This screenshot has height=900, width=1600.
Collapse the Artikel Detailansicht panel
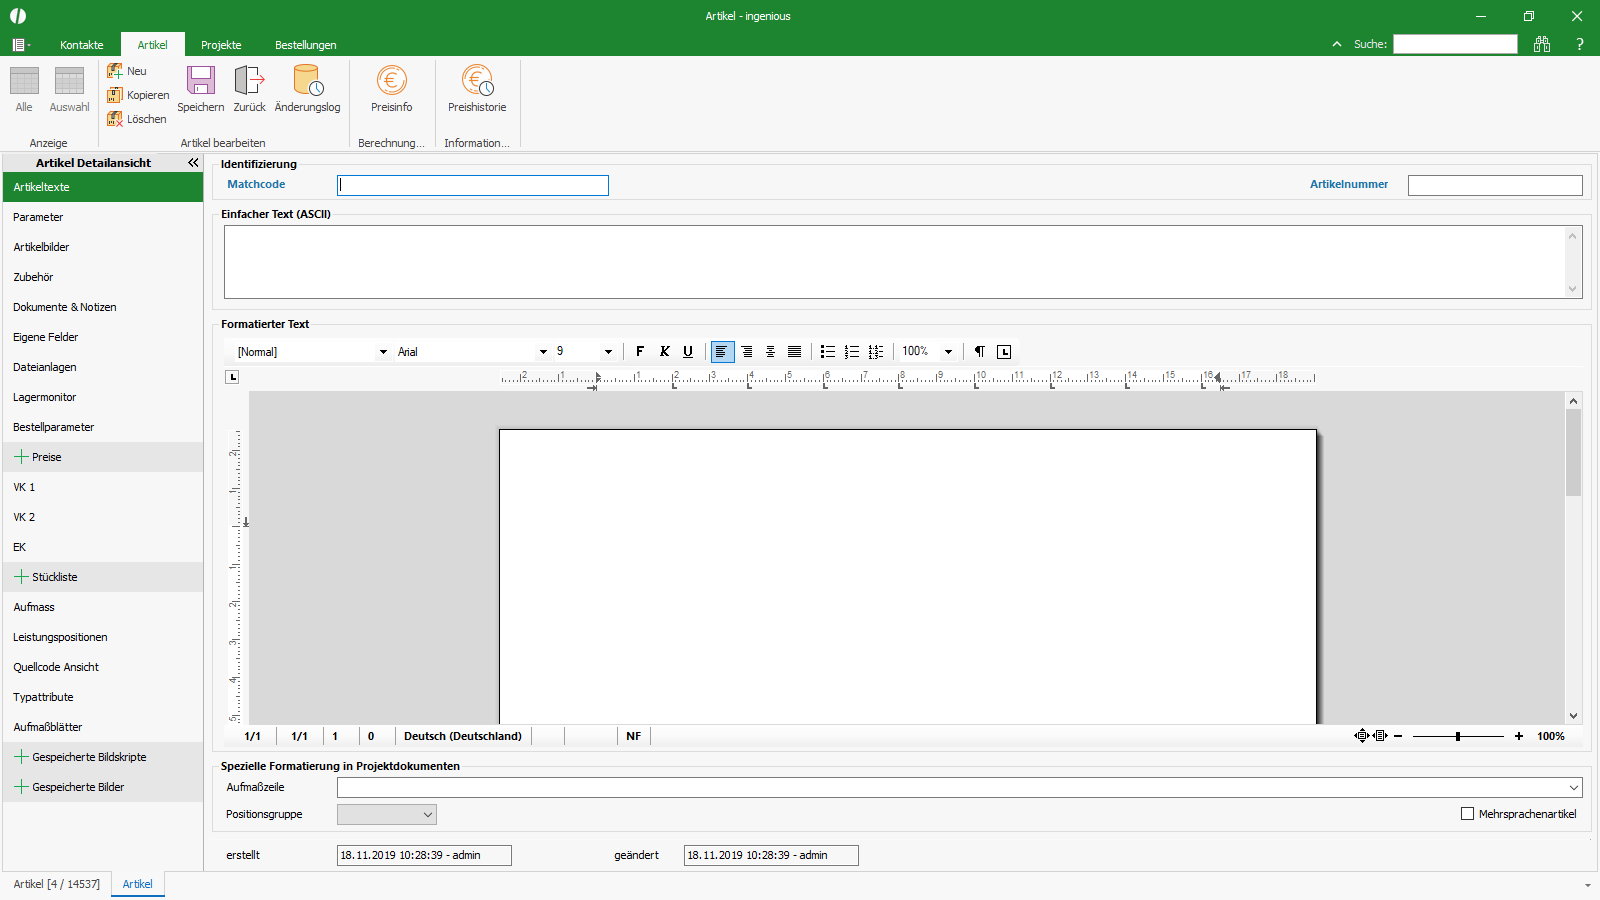[x=193, y=162]
